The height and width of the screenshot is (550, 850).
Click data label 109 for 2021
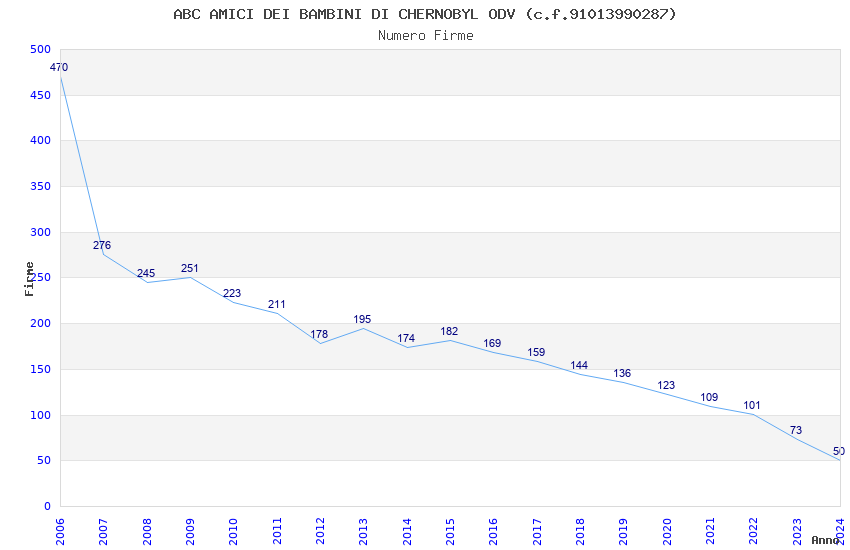coord(709,397)
